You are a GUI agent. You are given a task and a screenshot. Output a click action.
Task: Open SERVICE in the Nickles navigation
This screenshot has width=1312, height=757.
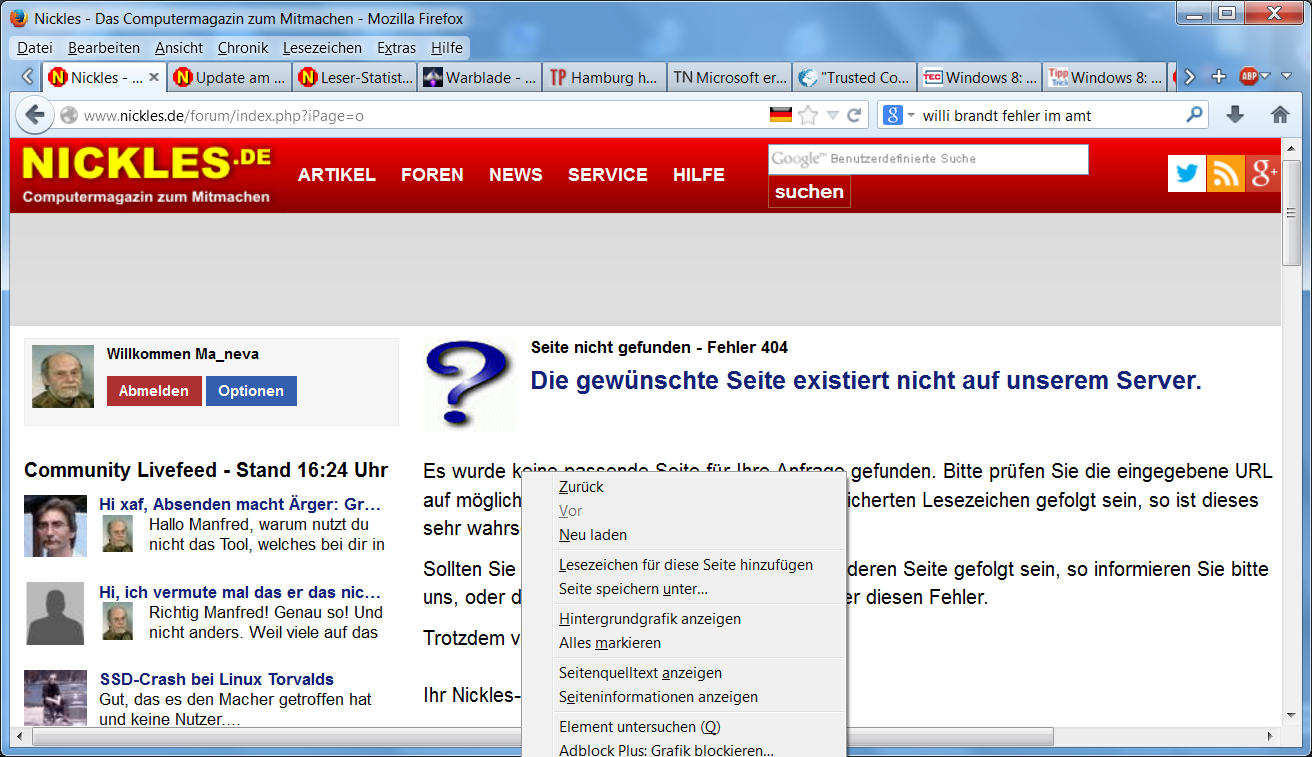pos(608,174)
